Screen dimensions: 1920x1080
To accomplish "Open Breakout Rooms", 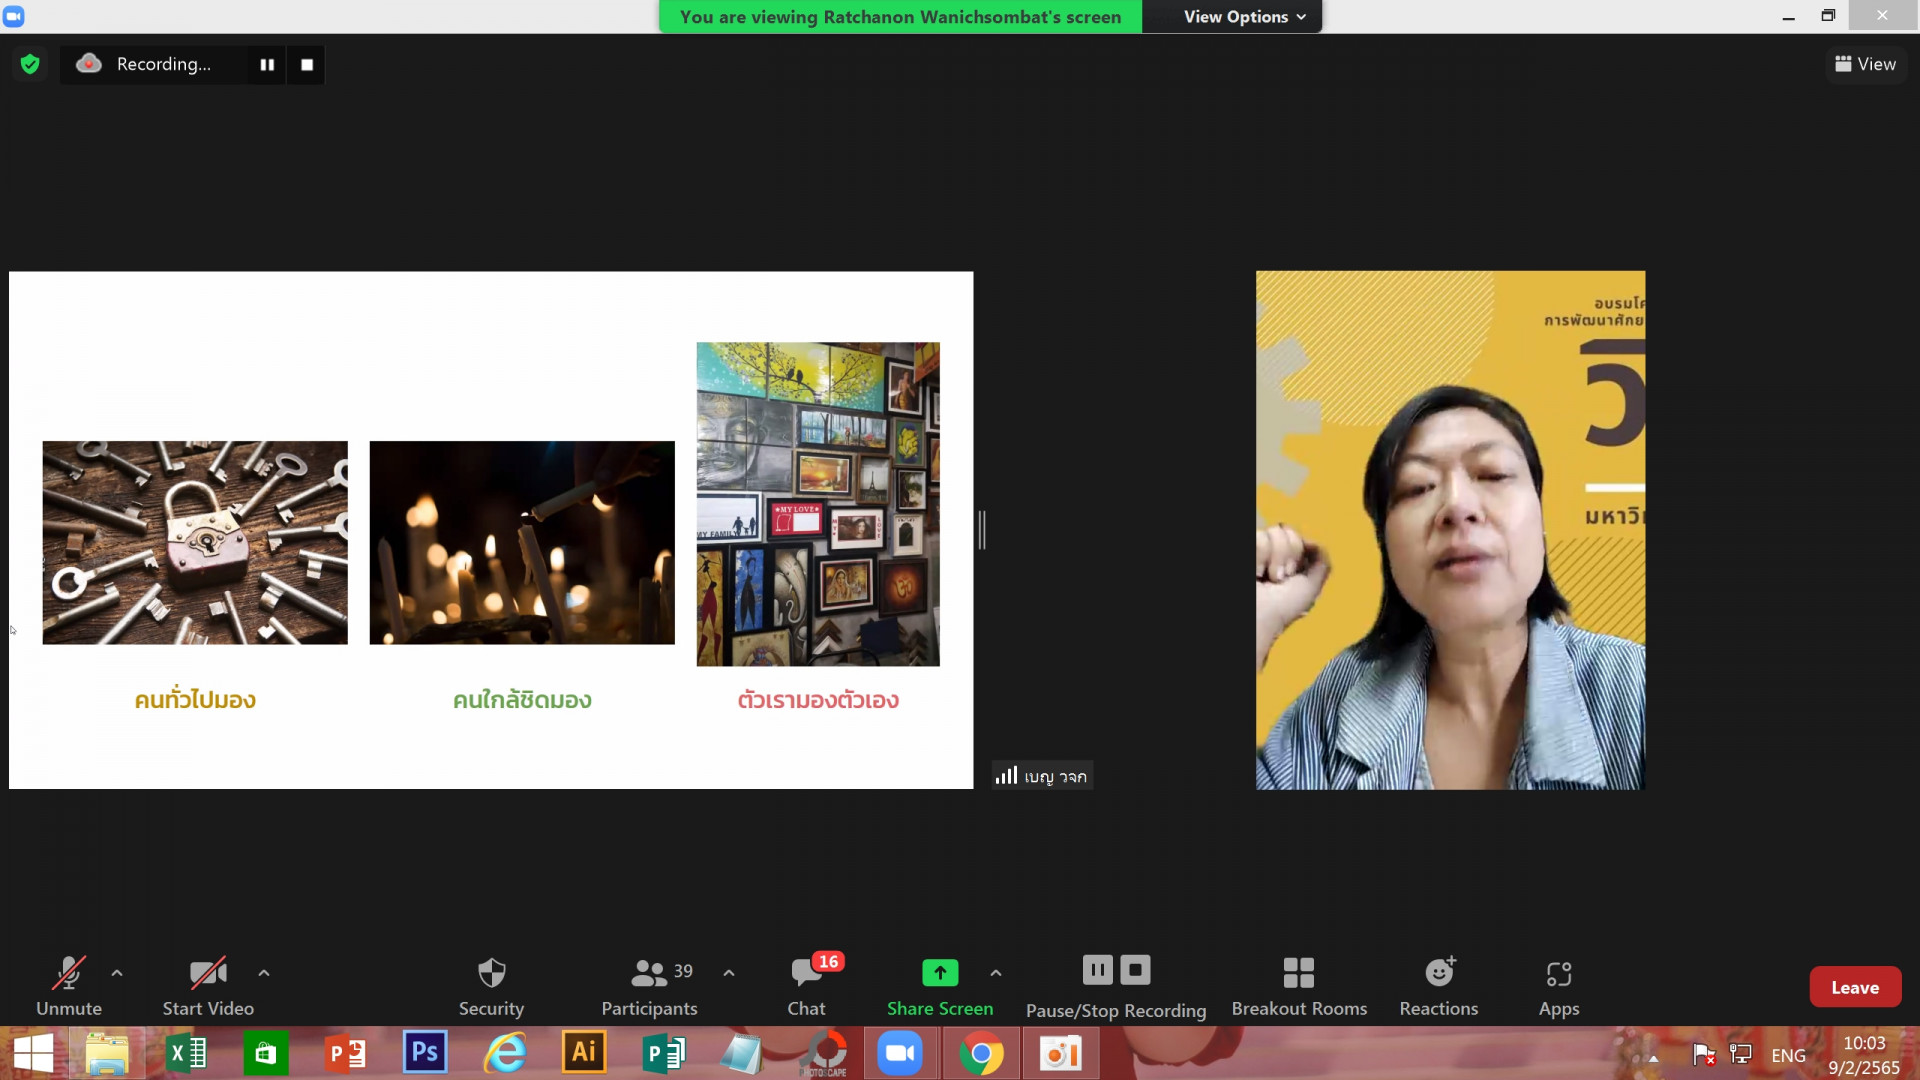I will click(1298, 986).
